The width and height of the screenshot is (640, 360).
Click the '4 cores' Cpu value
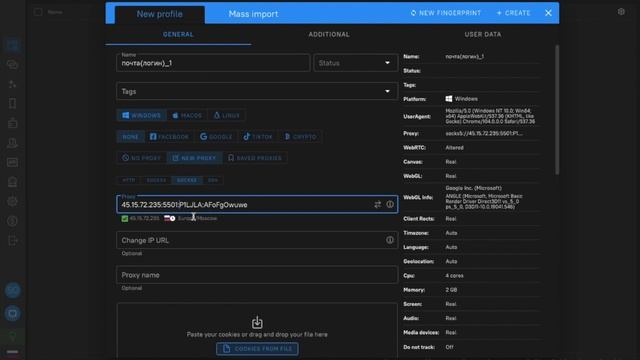pyautogui.click(x=454, y=276)
